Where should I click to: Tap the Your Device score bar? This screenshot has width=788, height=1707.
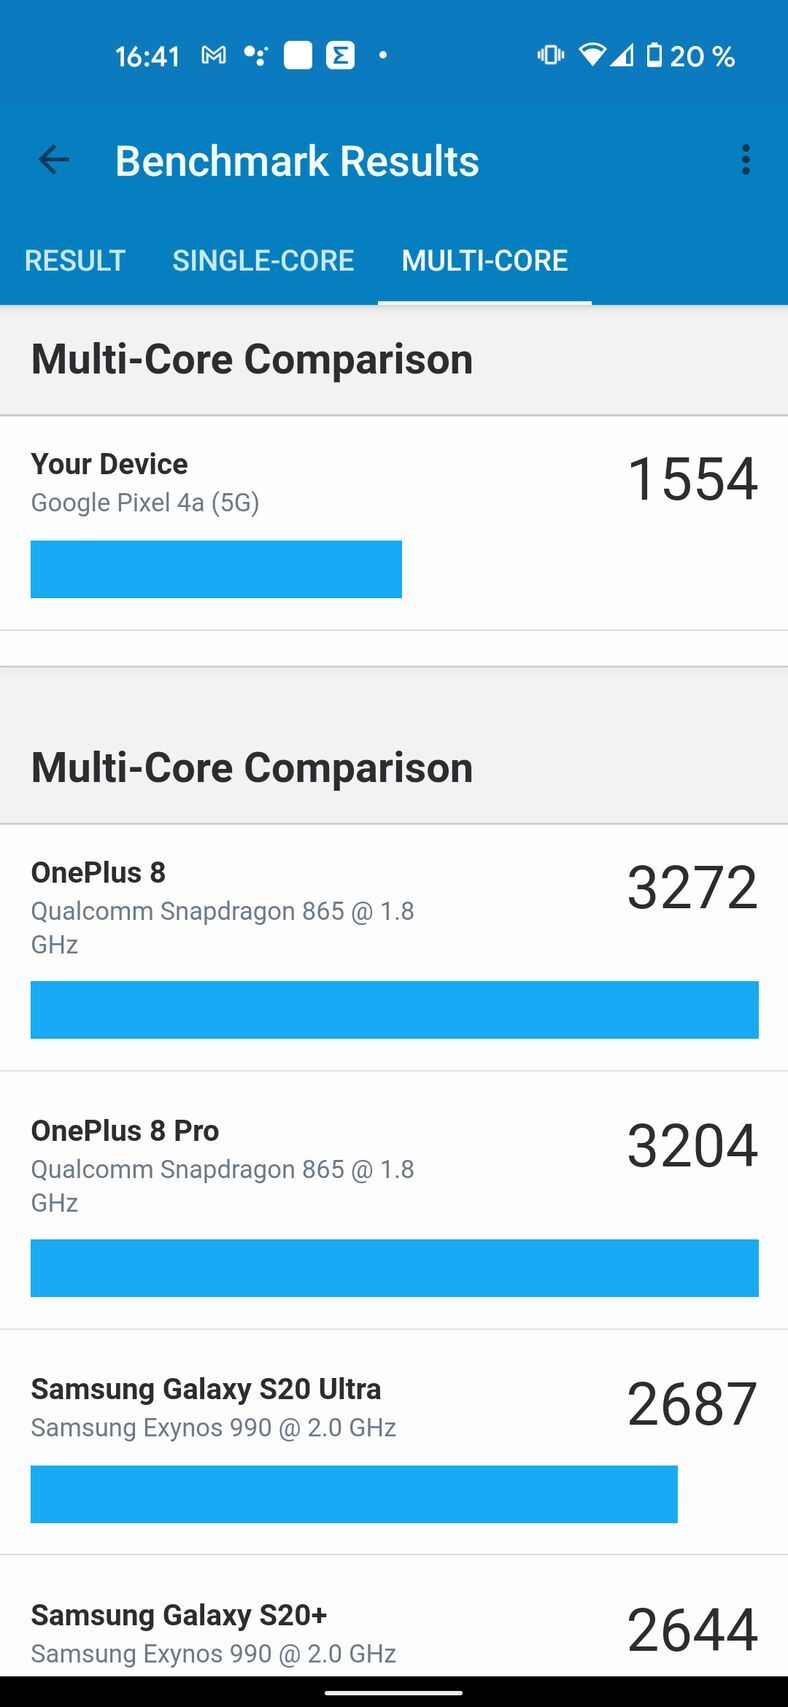pyautogui.click(x=216, y=569)
